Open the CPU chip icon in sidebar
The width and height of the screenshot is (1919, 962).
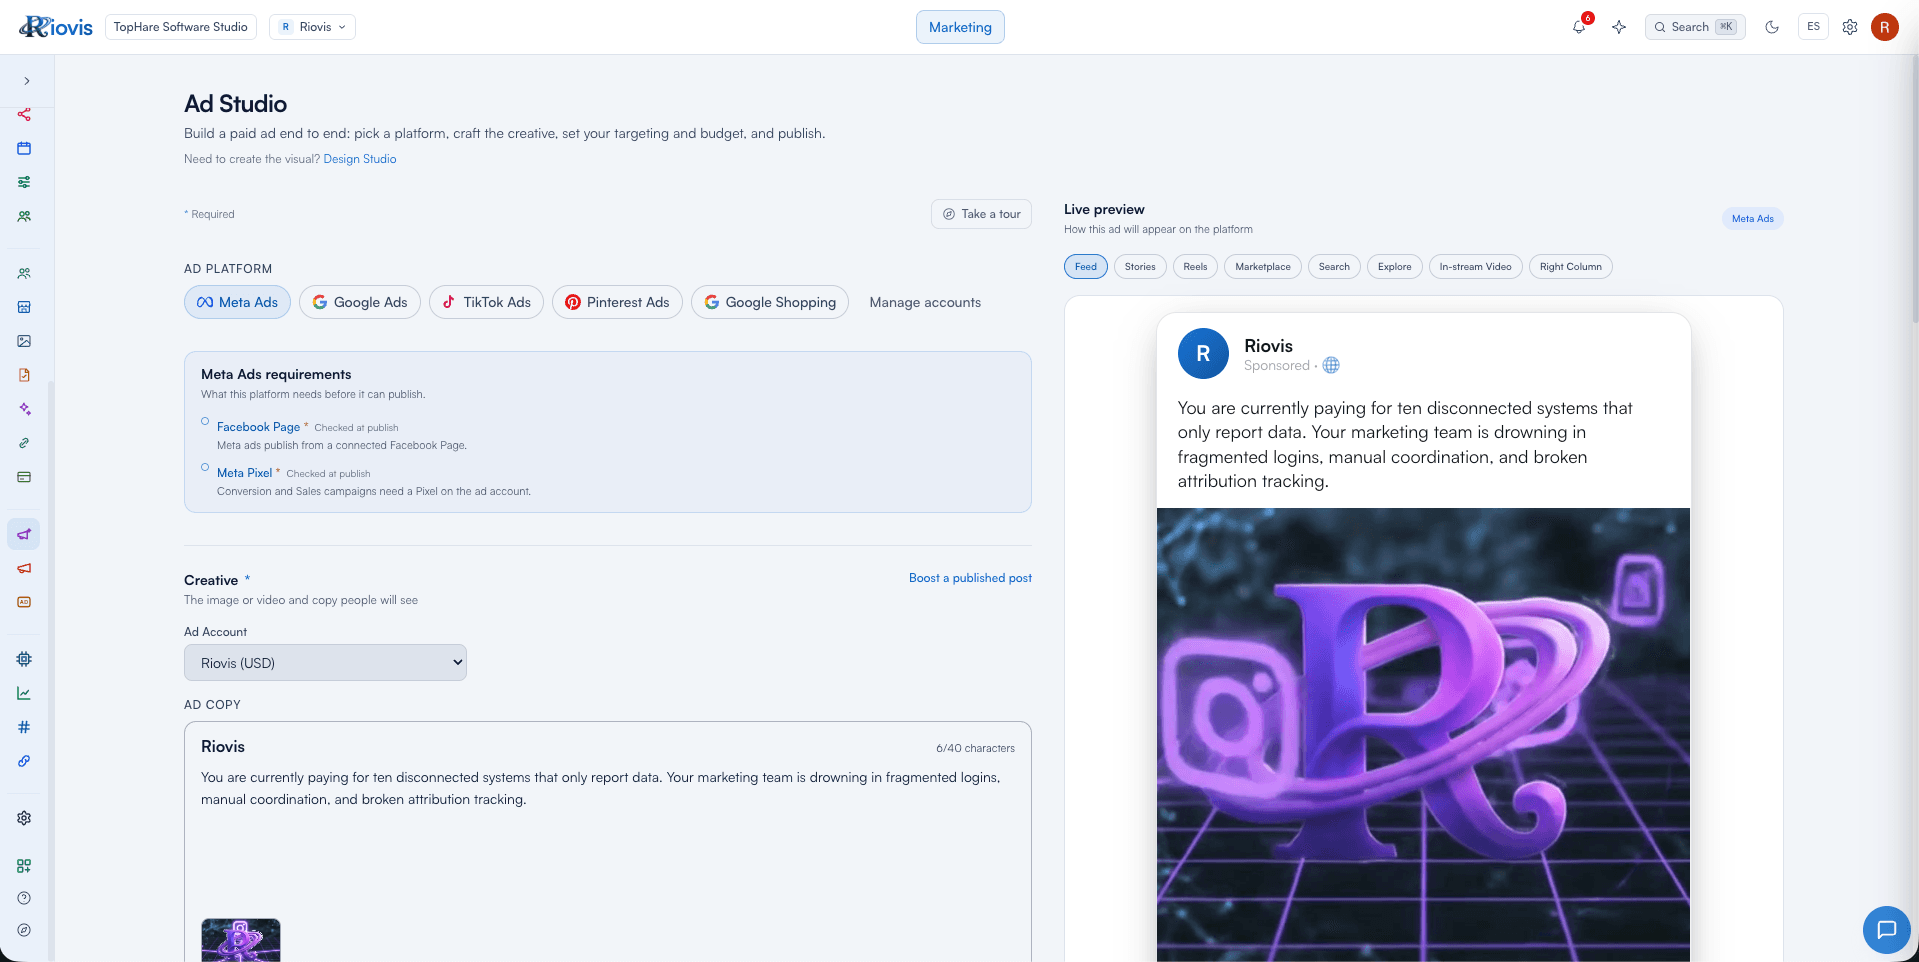pyautogui.click(x=24, y=659)
